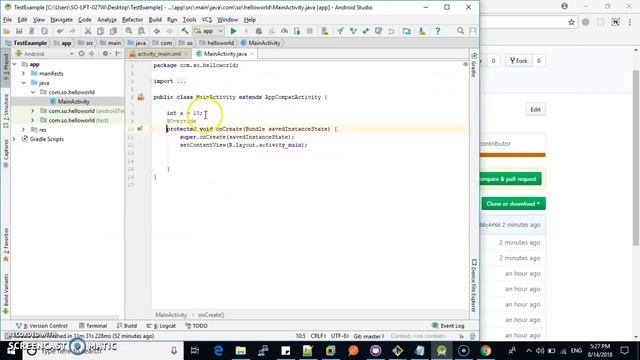Toggle the Device File Explorer side button
The image size is (640, 360).
474,285
